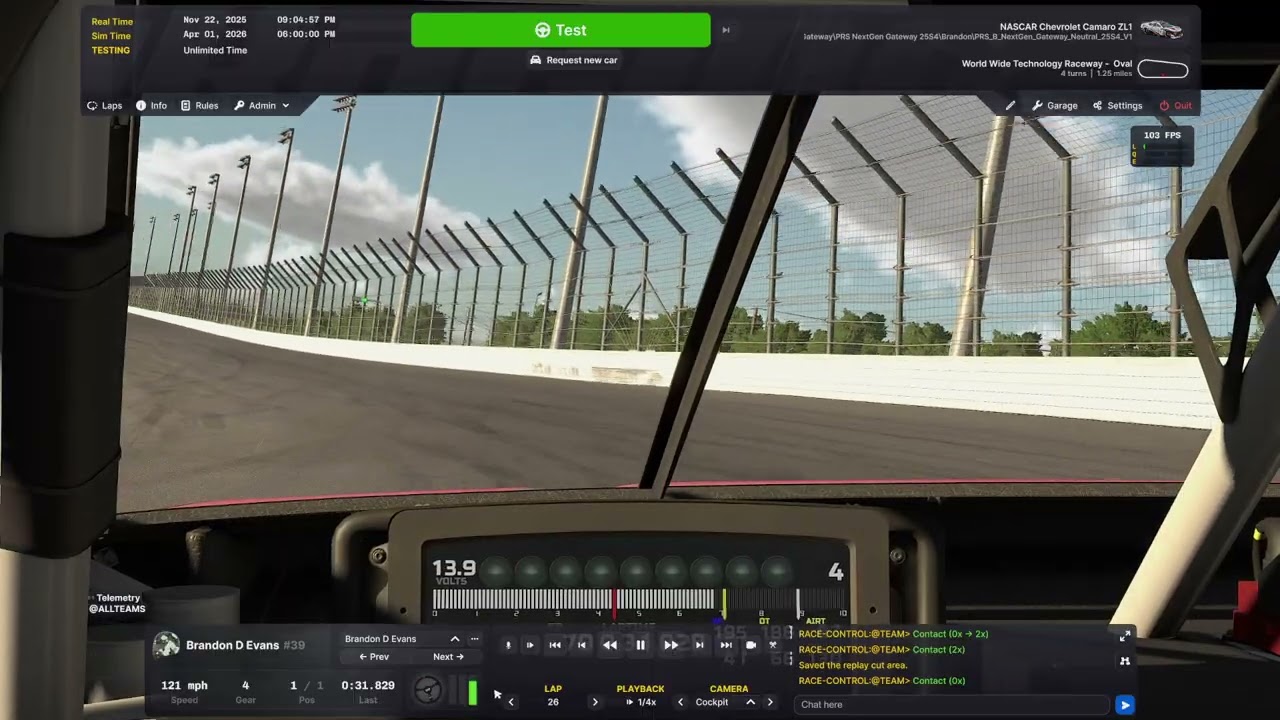This screenshot has height=720, width=1280.
Task: Open Settings
Action: coord(1117,105)
